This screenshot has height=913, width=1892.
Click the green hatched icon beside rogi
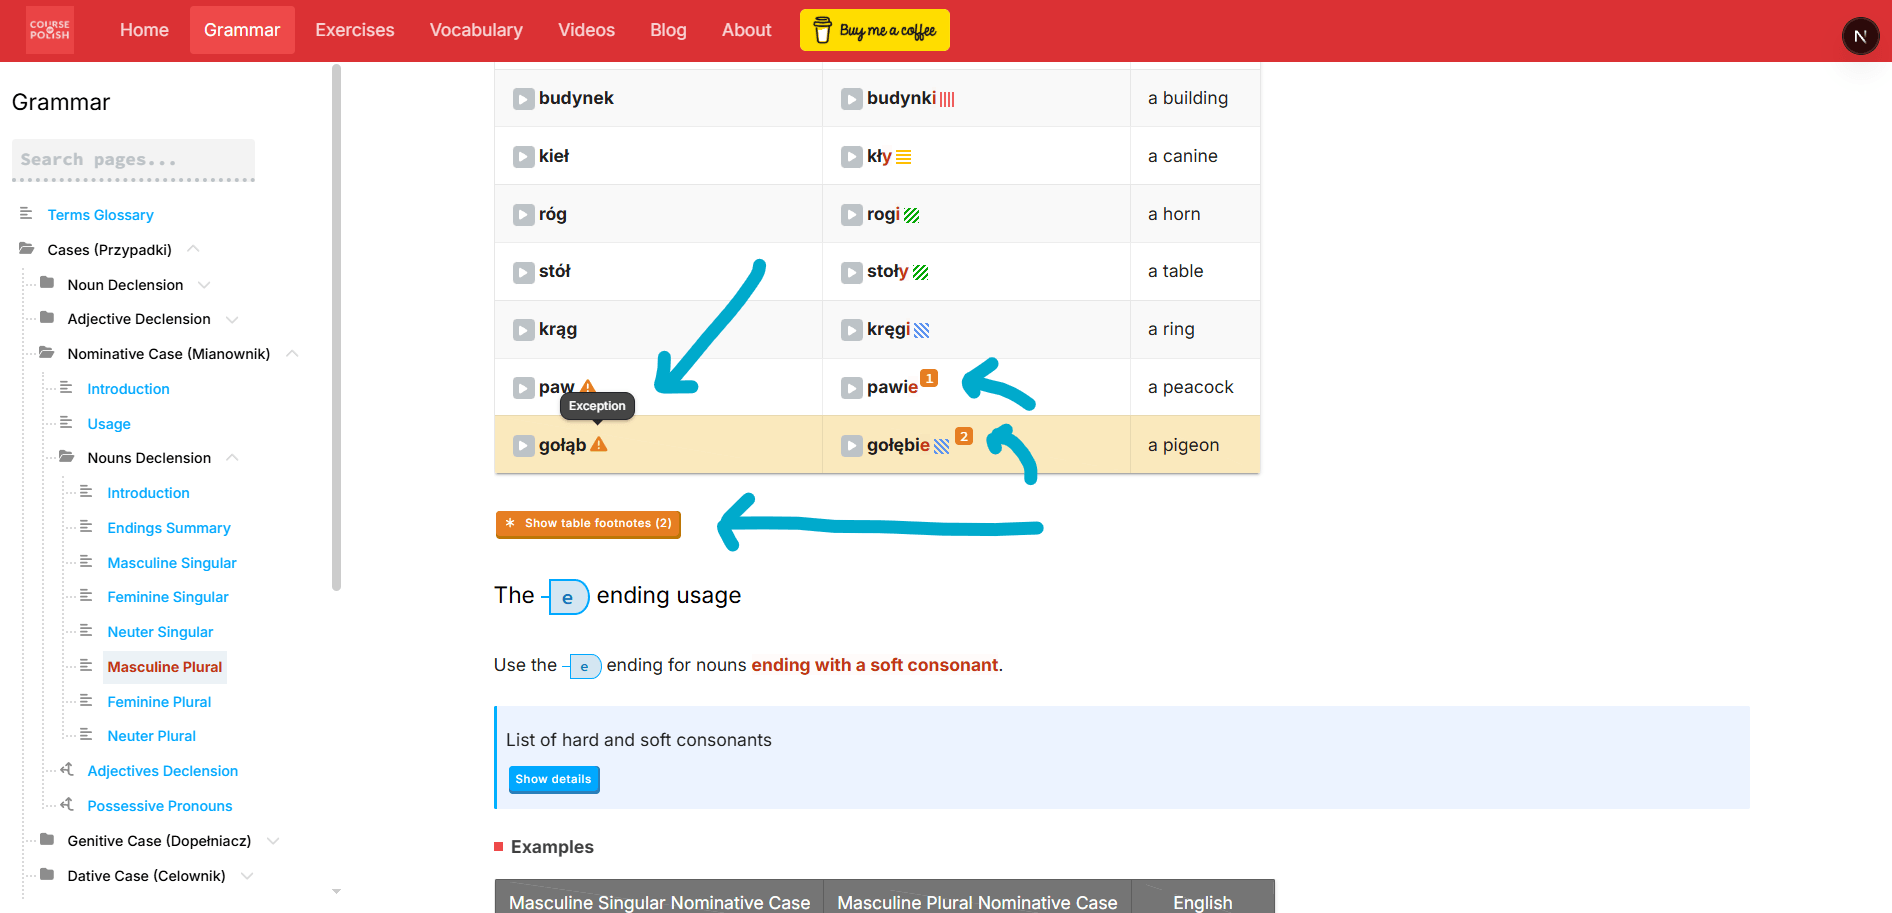[912, 215]
